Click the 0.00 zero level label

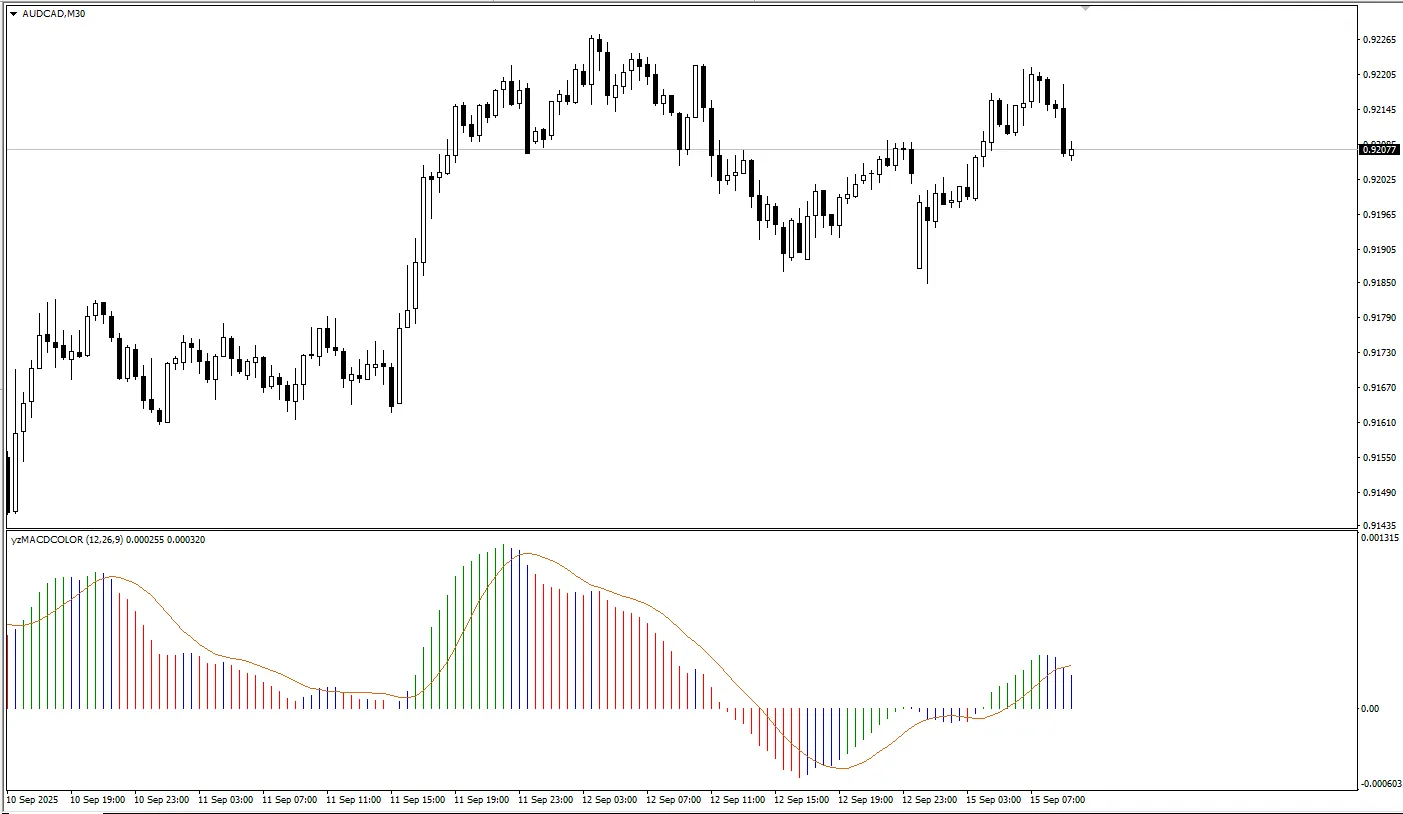click(1370, 709)
